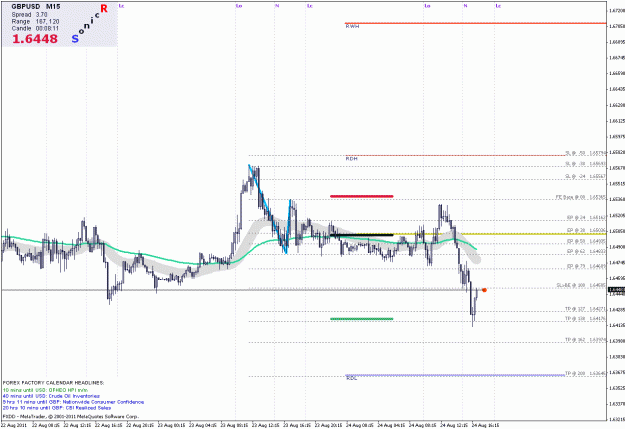
Task: Click the MetaQuotes Software Corp copyright text
Action: [x=71, y=416]
